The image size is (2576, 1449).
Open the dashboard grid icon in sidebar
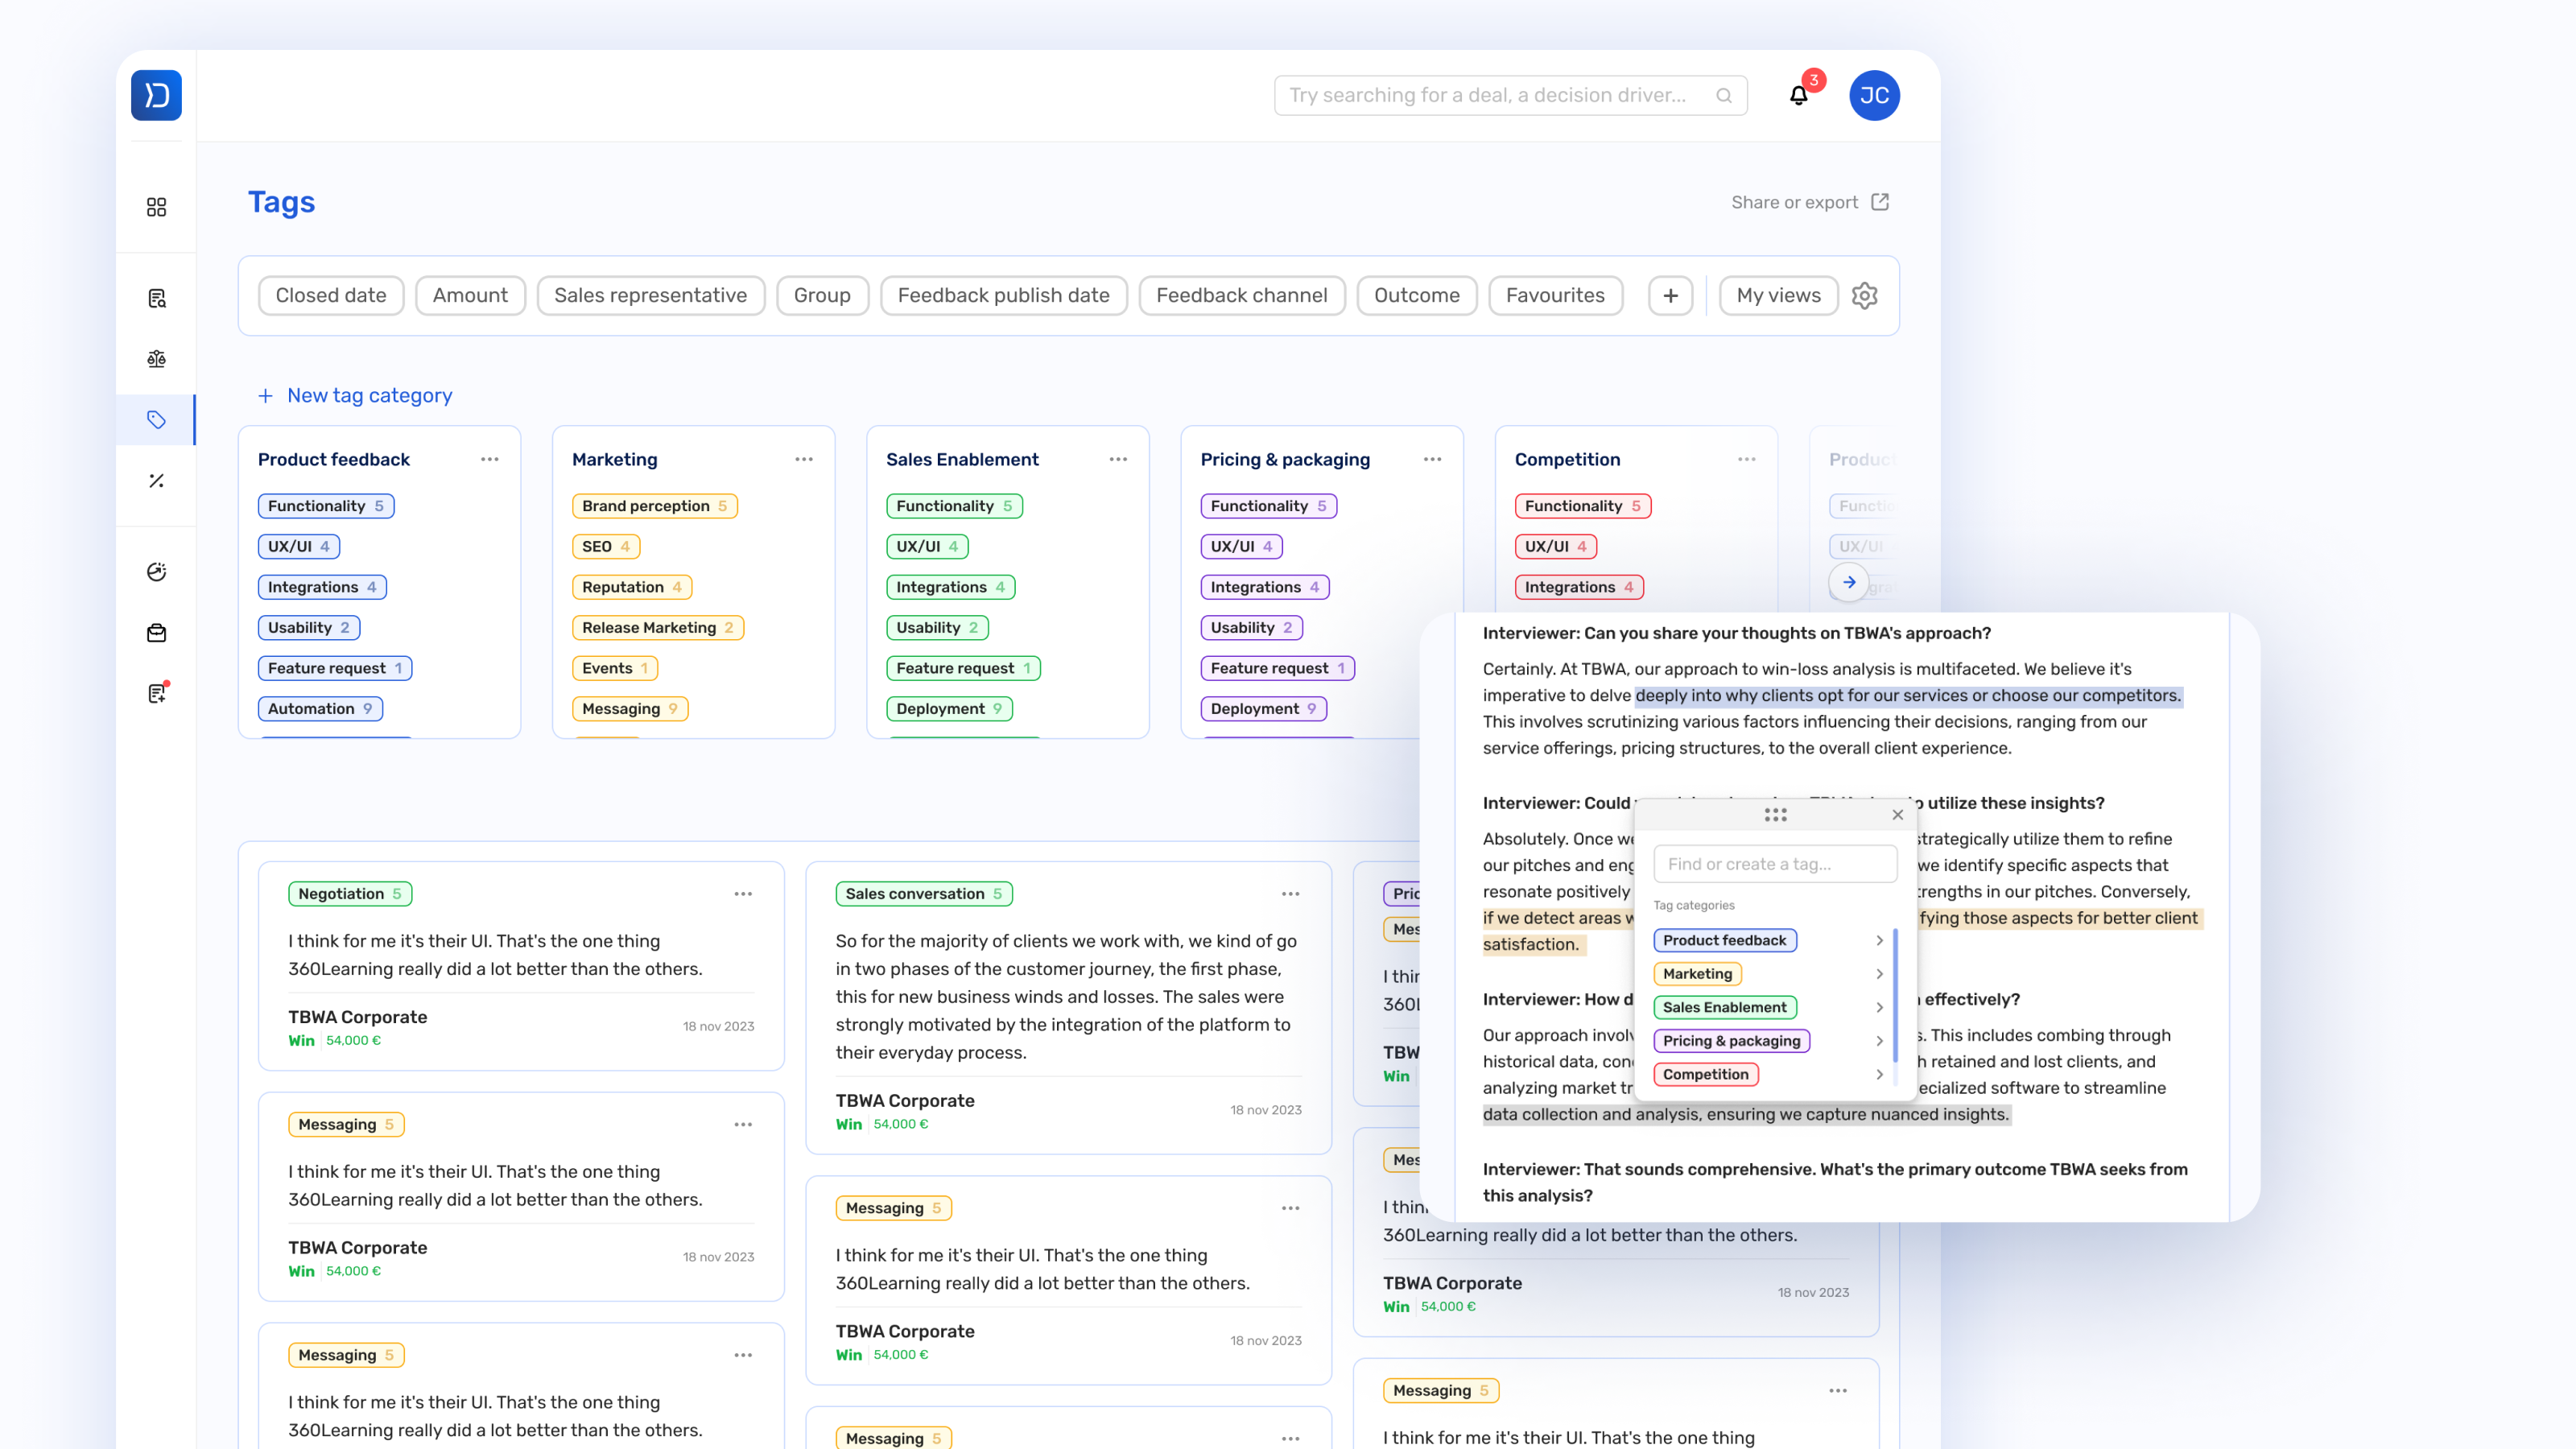pos(156,207)
